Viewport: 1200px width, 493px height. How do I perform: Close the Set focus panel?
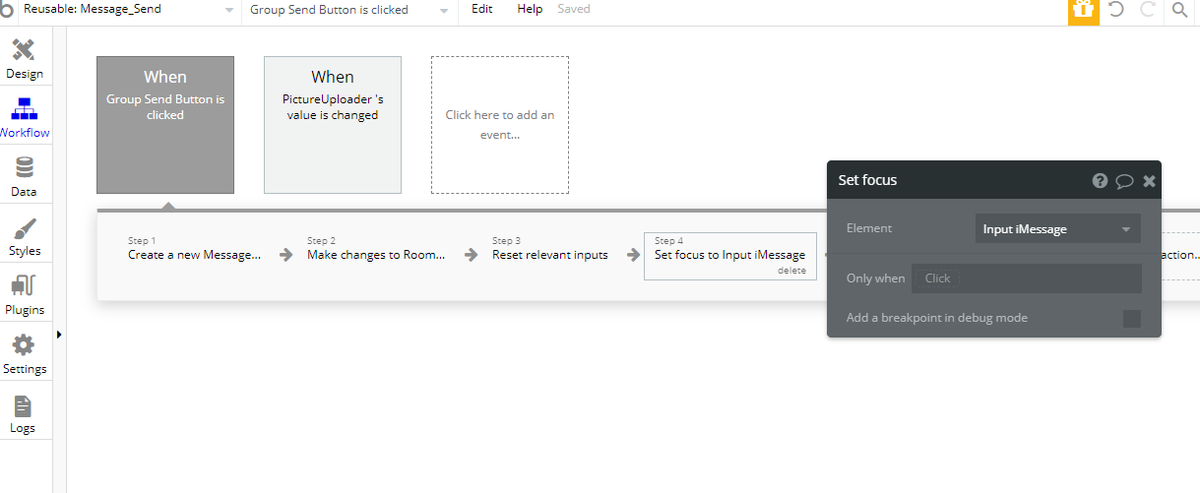[1149, 181]
